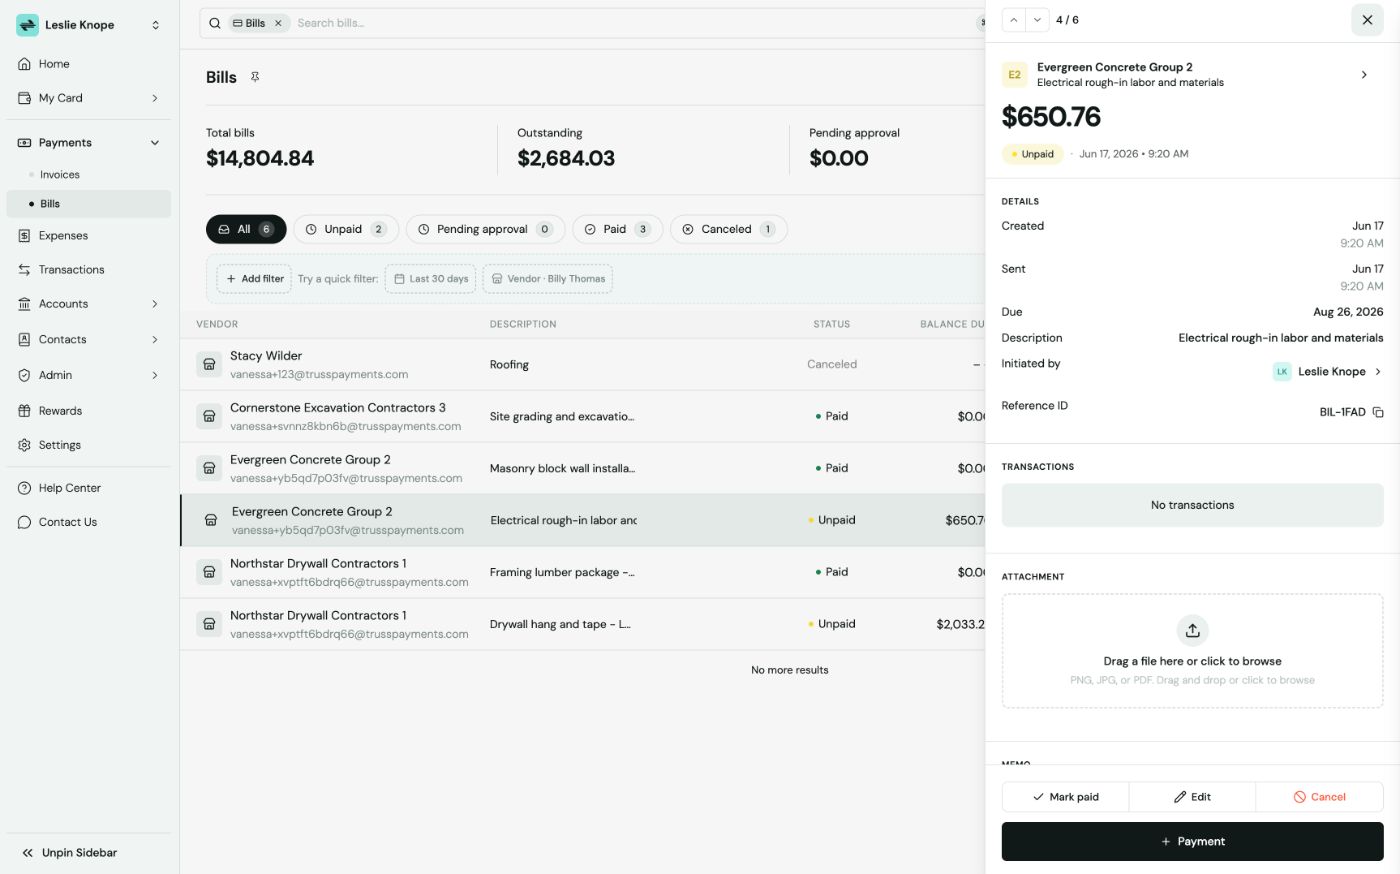Screen dimensions: 1400x874
Task: Select the Paid filter tab
Action: tap(617, 229)
